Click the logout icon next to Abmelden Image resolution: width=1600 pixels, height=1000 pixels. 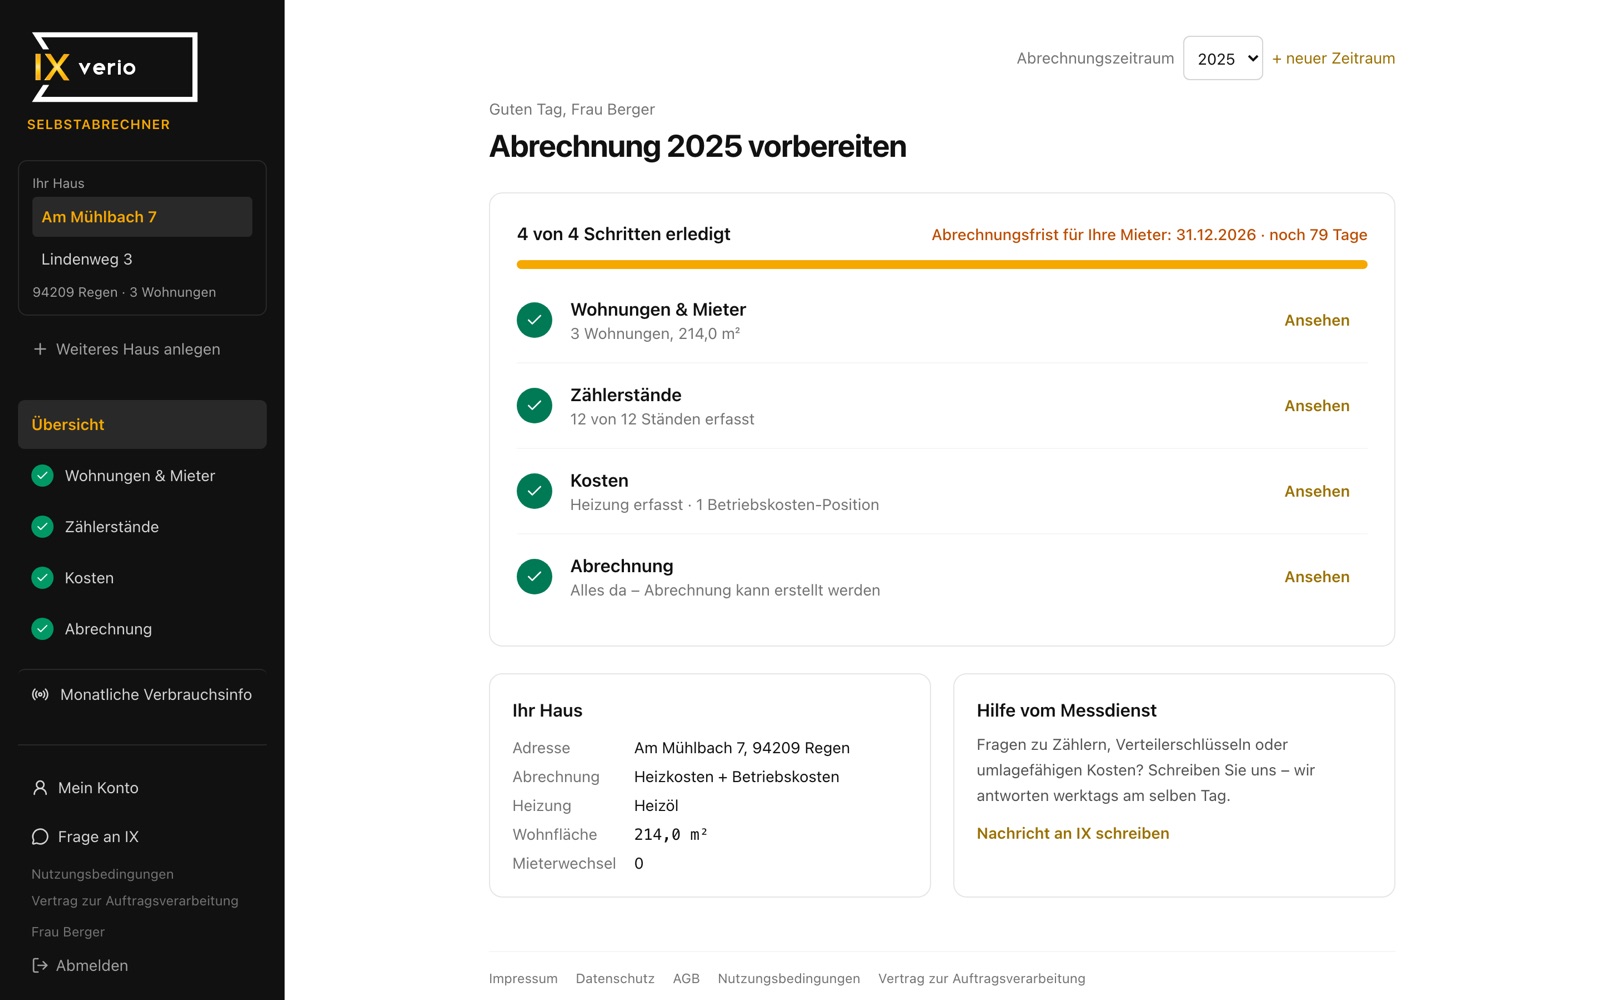(x=39, y=965)
